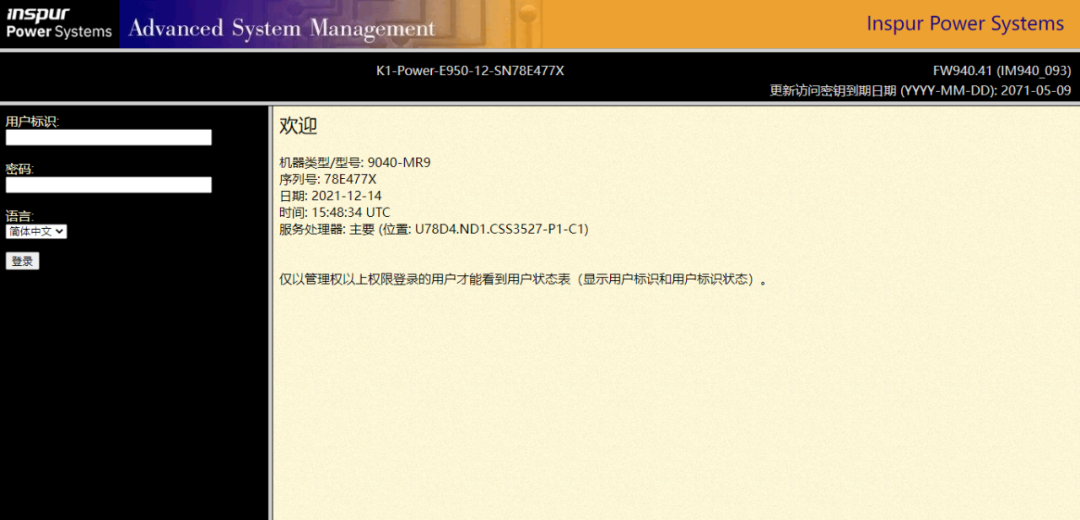Viewport: 1080px width, 520px height.
Task: Click the 语言 label
Action: click(20, 216)
